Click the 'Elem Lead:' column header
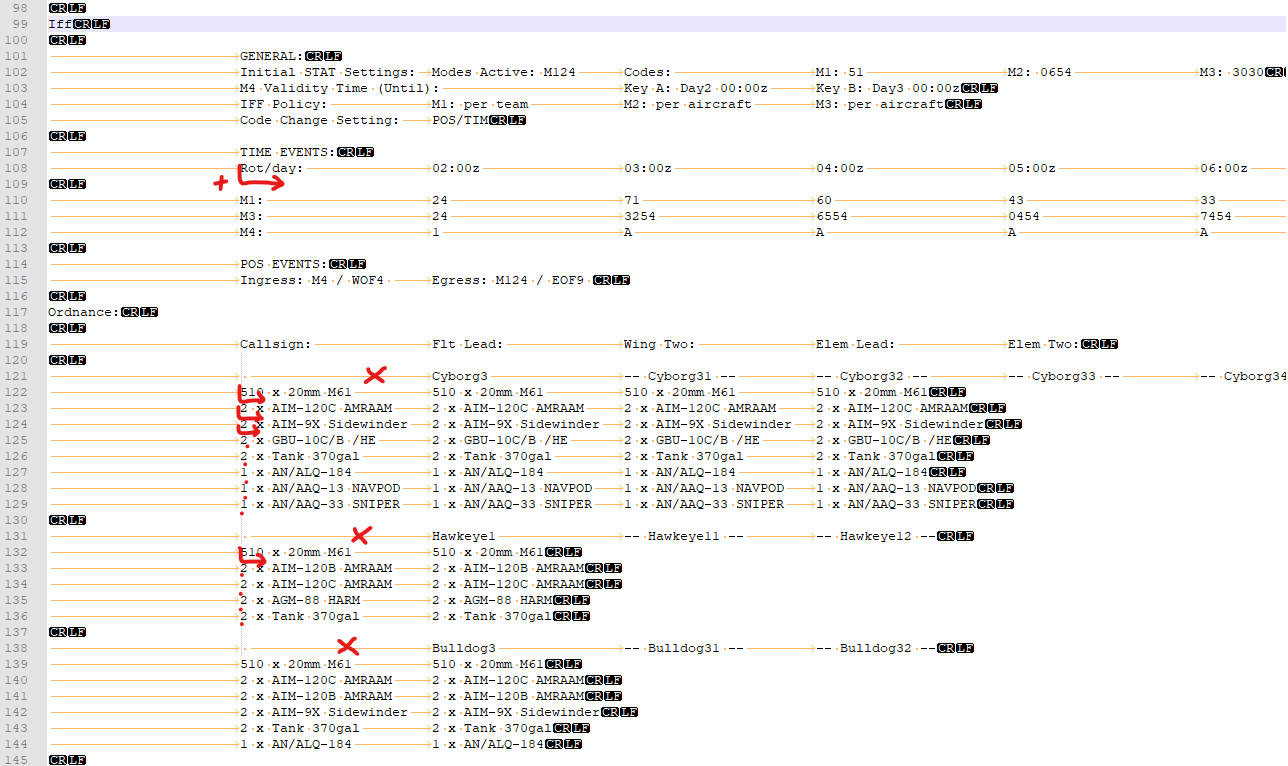Image resolution: width=1288 pixels, height=766 pixels. pos(856,344)
